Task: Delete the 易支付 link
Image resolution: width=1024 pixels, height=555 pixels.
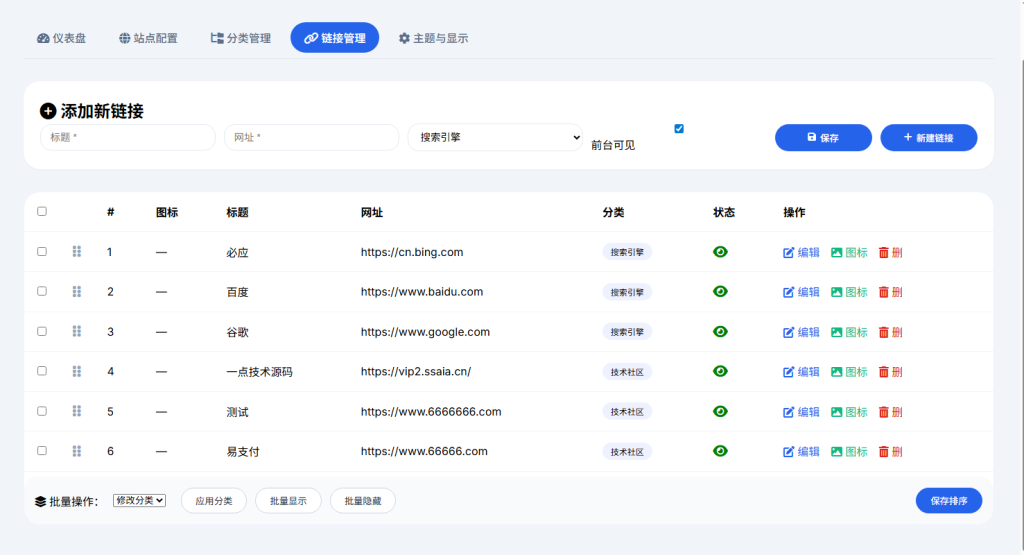Action: point(891,451)
